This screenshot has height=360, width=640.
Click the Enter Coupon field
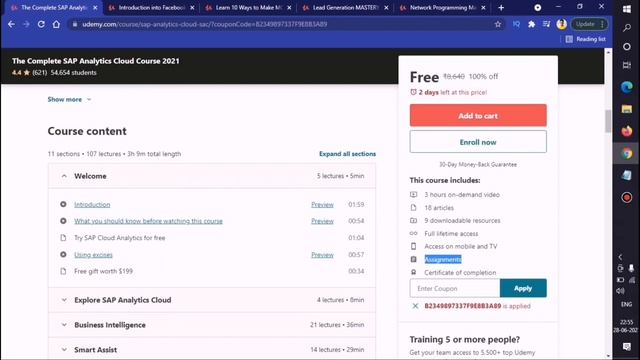455,288
